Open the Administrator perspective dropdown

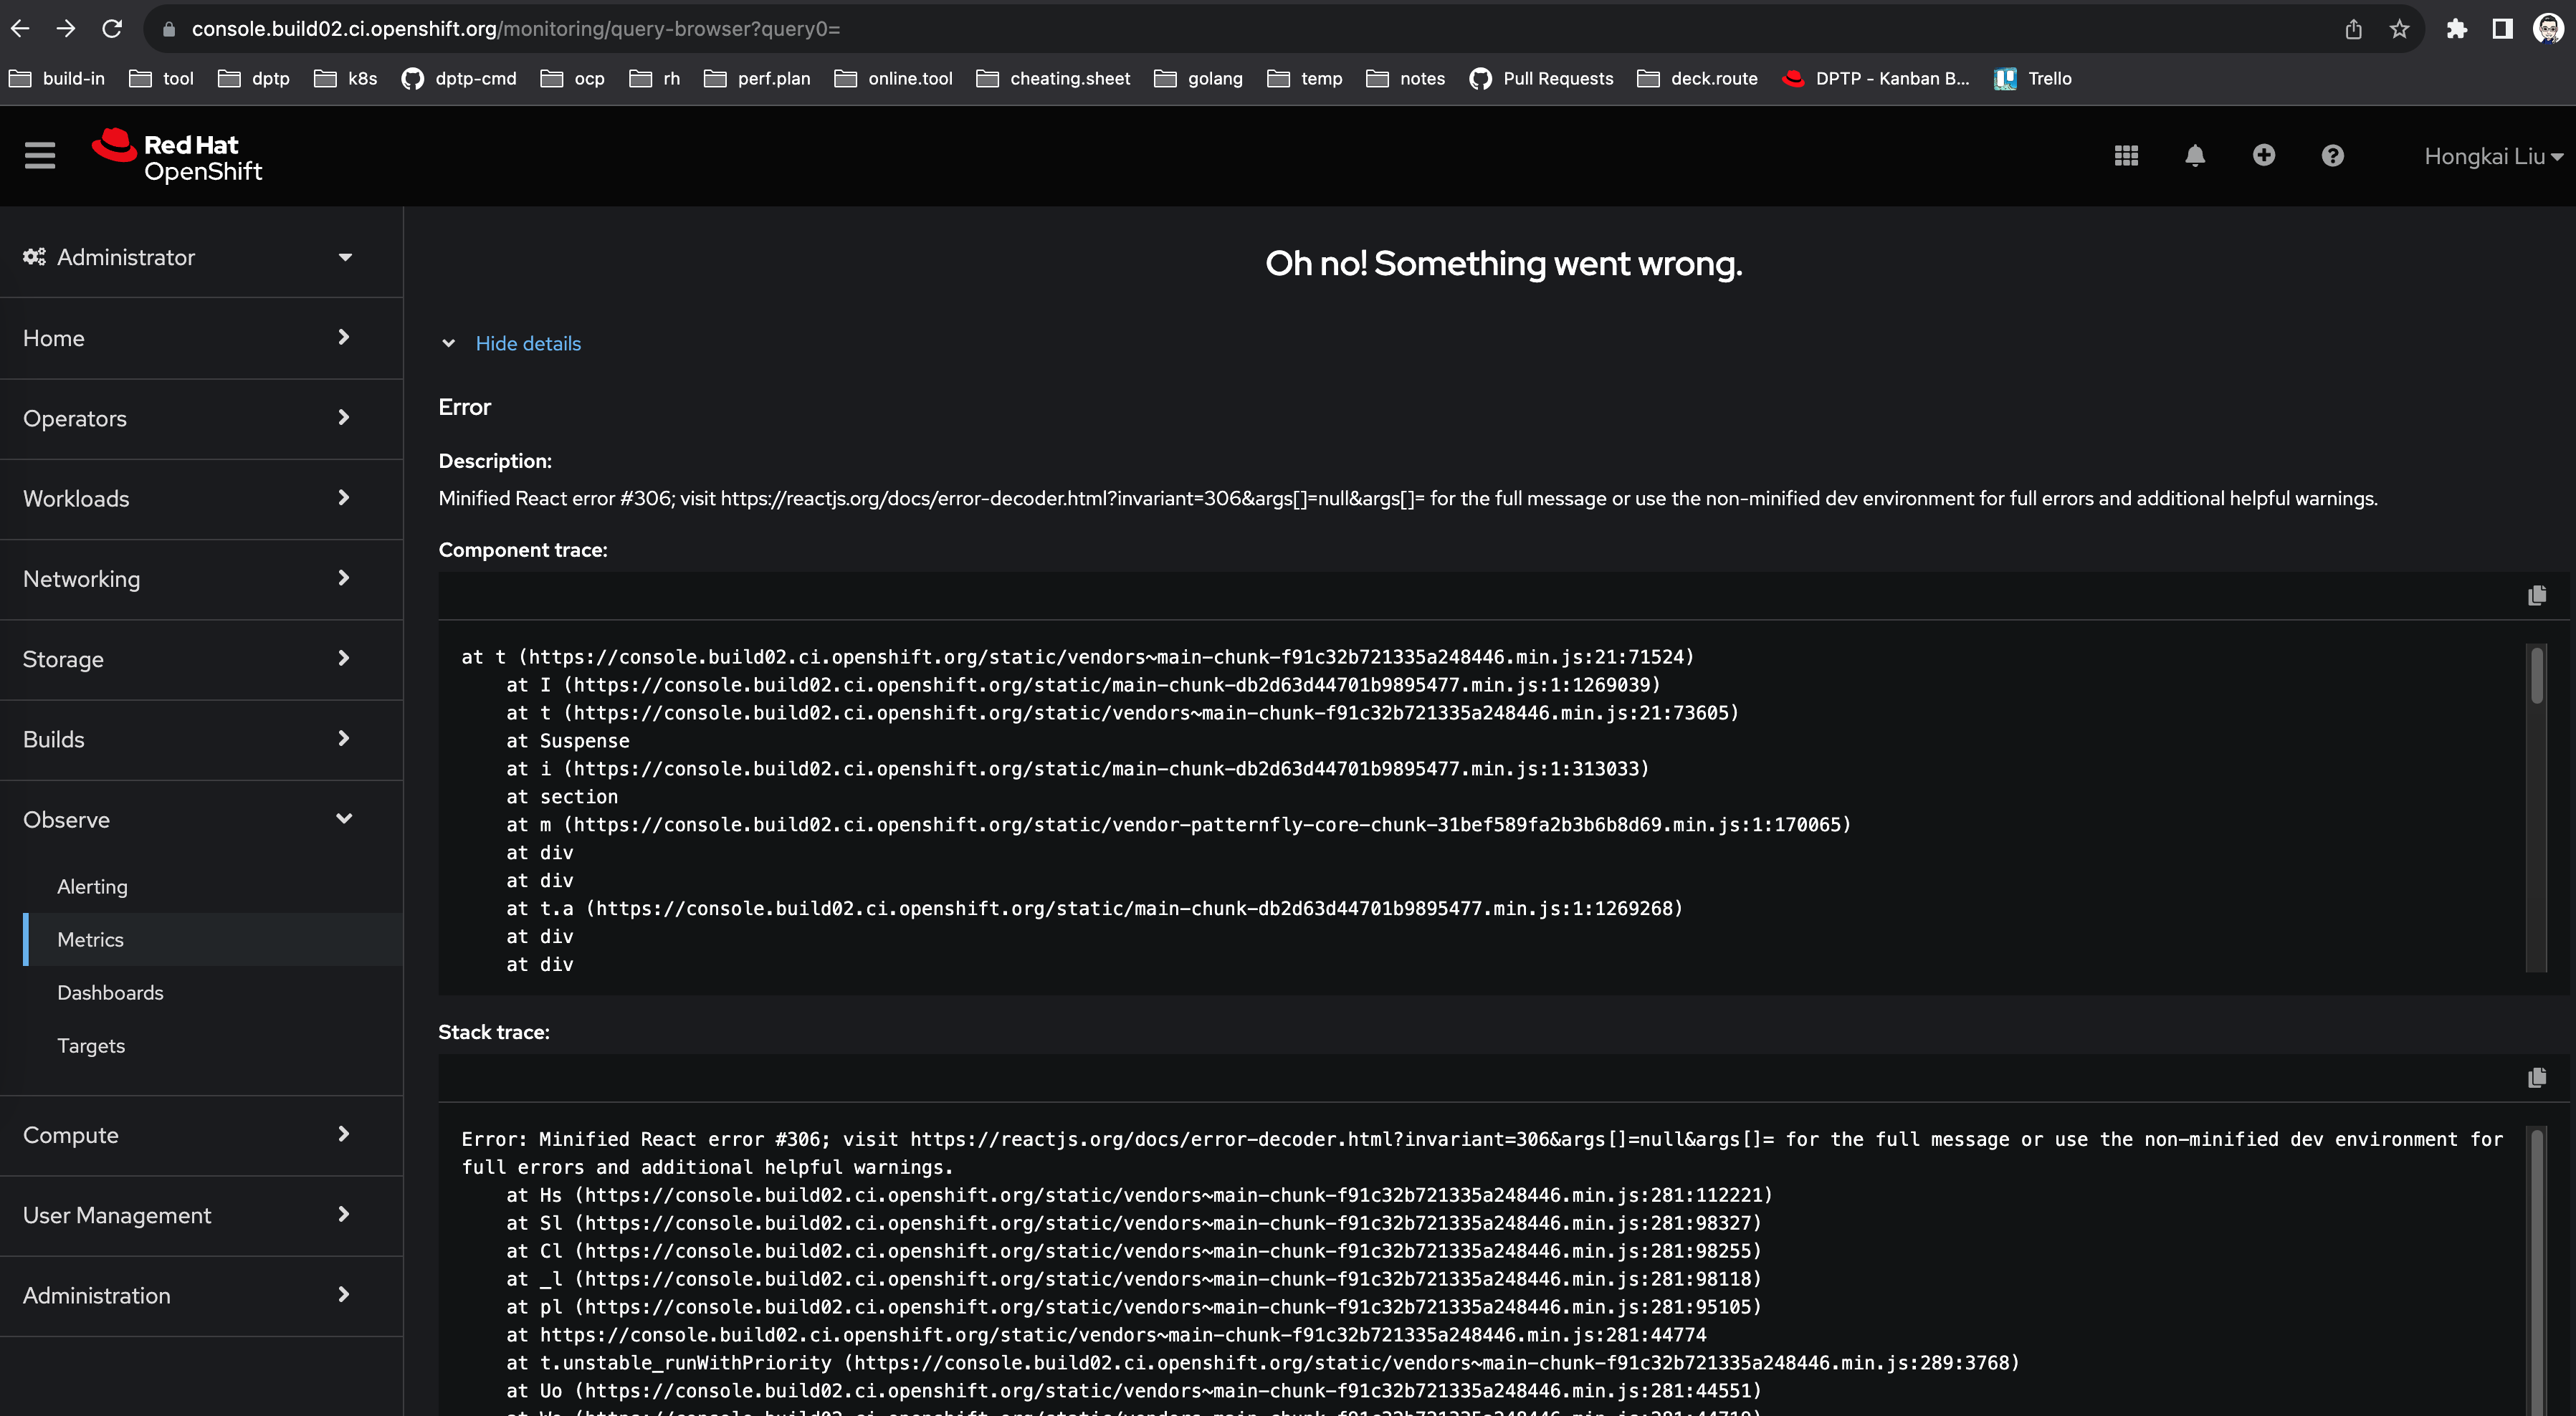tap(190, 257)
